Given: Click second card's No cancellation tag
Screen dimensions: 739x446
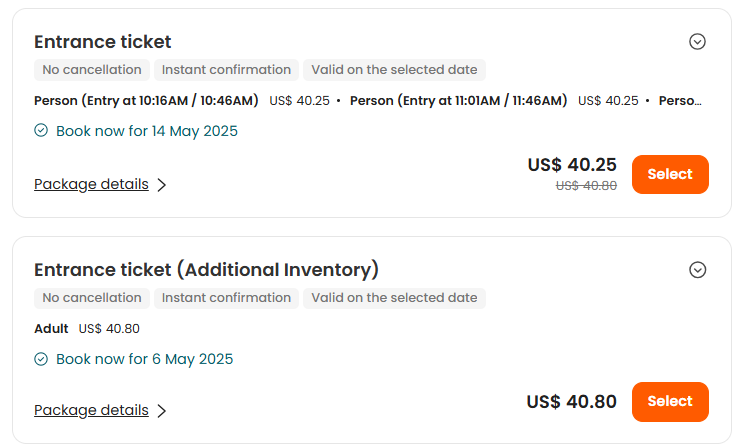Looking at the screenshot, I should click(x=92, y=298).
